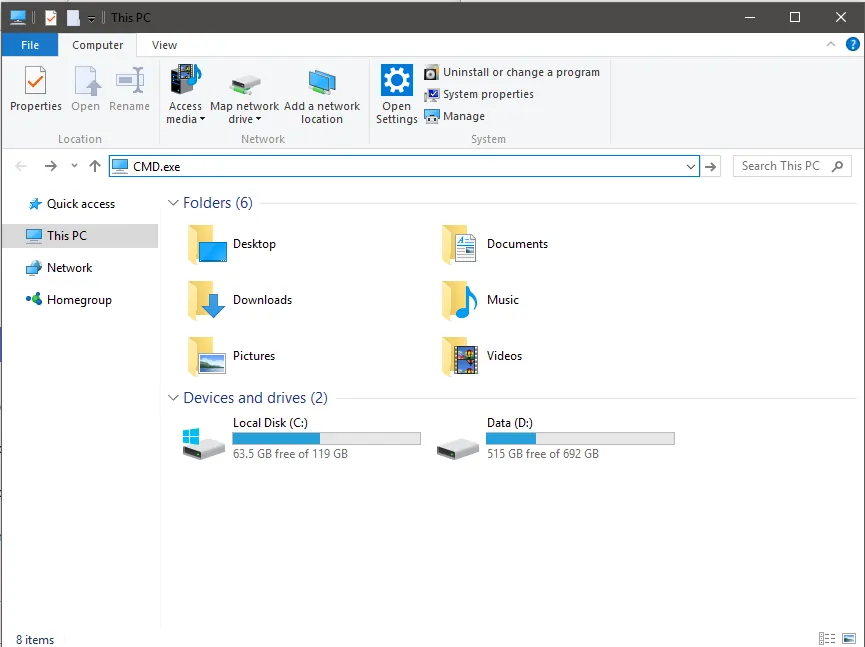
Task: Click the address bar containing CMD.exe
Action: (x=404, y=166)
